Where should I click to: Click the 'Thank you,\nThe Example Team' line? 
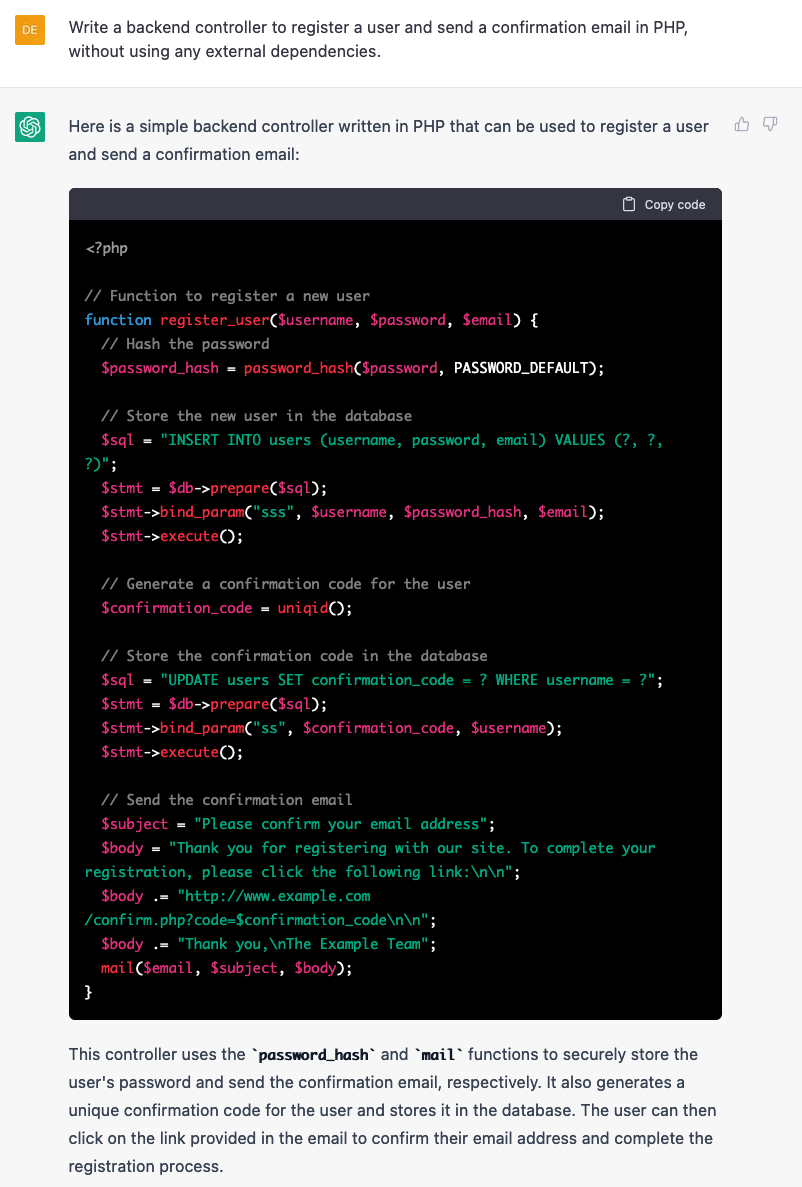(269, 944)
